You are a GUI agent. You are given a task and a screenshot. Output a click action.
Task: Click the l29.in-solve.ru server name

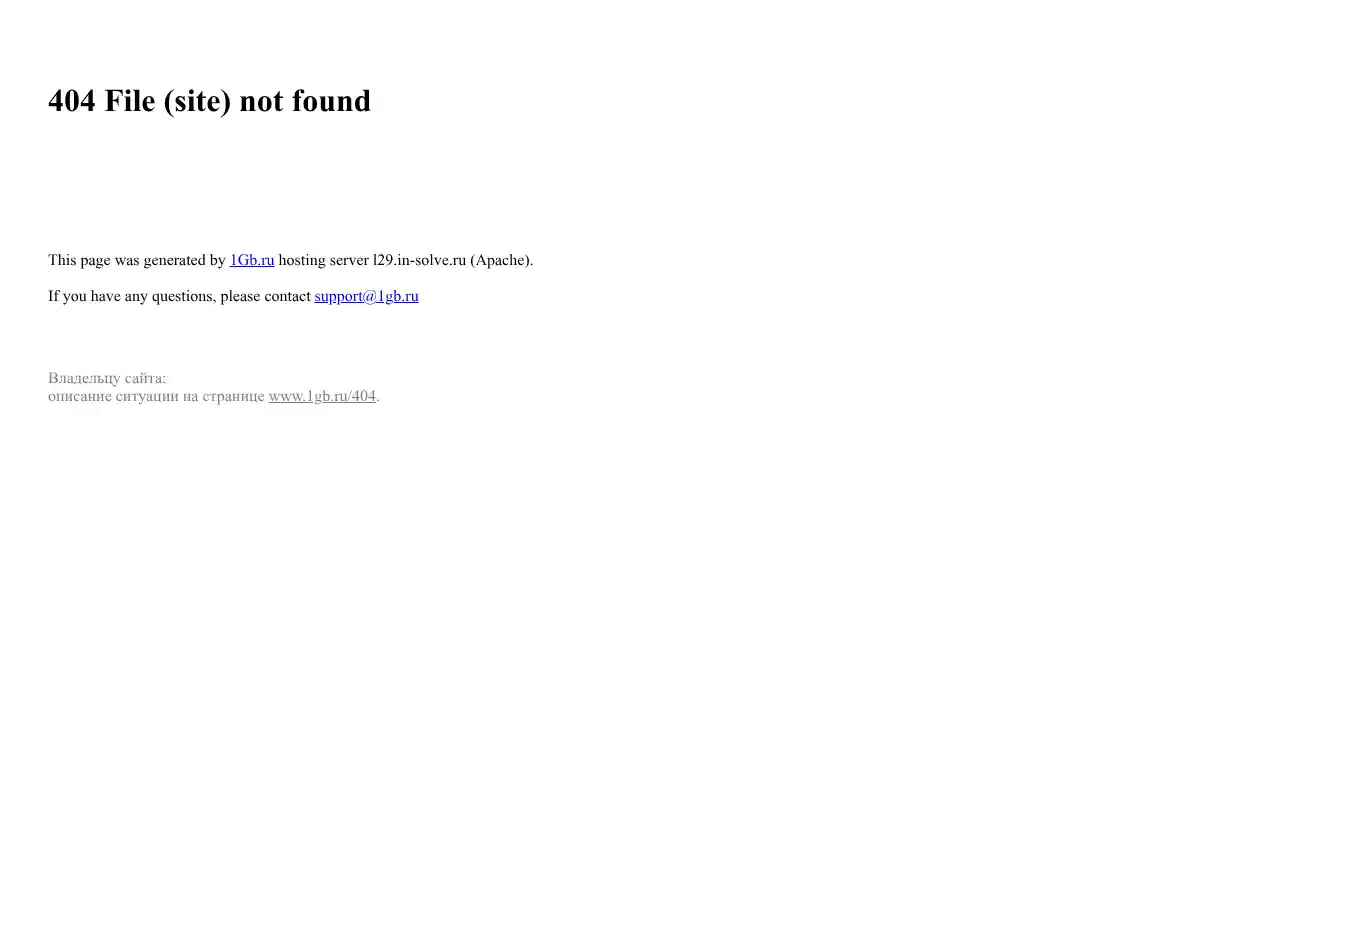pos(420,260)
